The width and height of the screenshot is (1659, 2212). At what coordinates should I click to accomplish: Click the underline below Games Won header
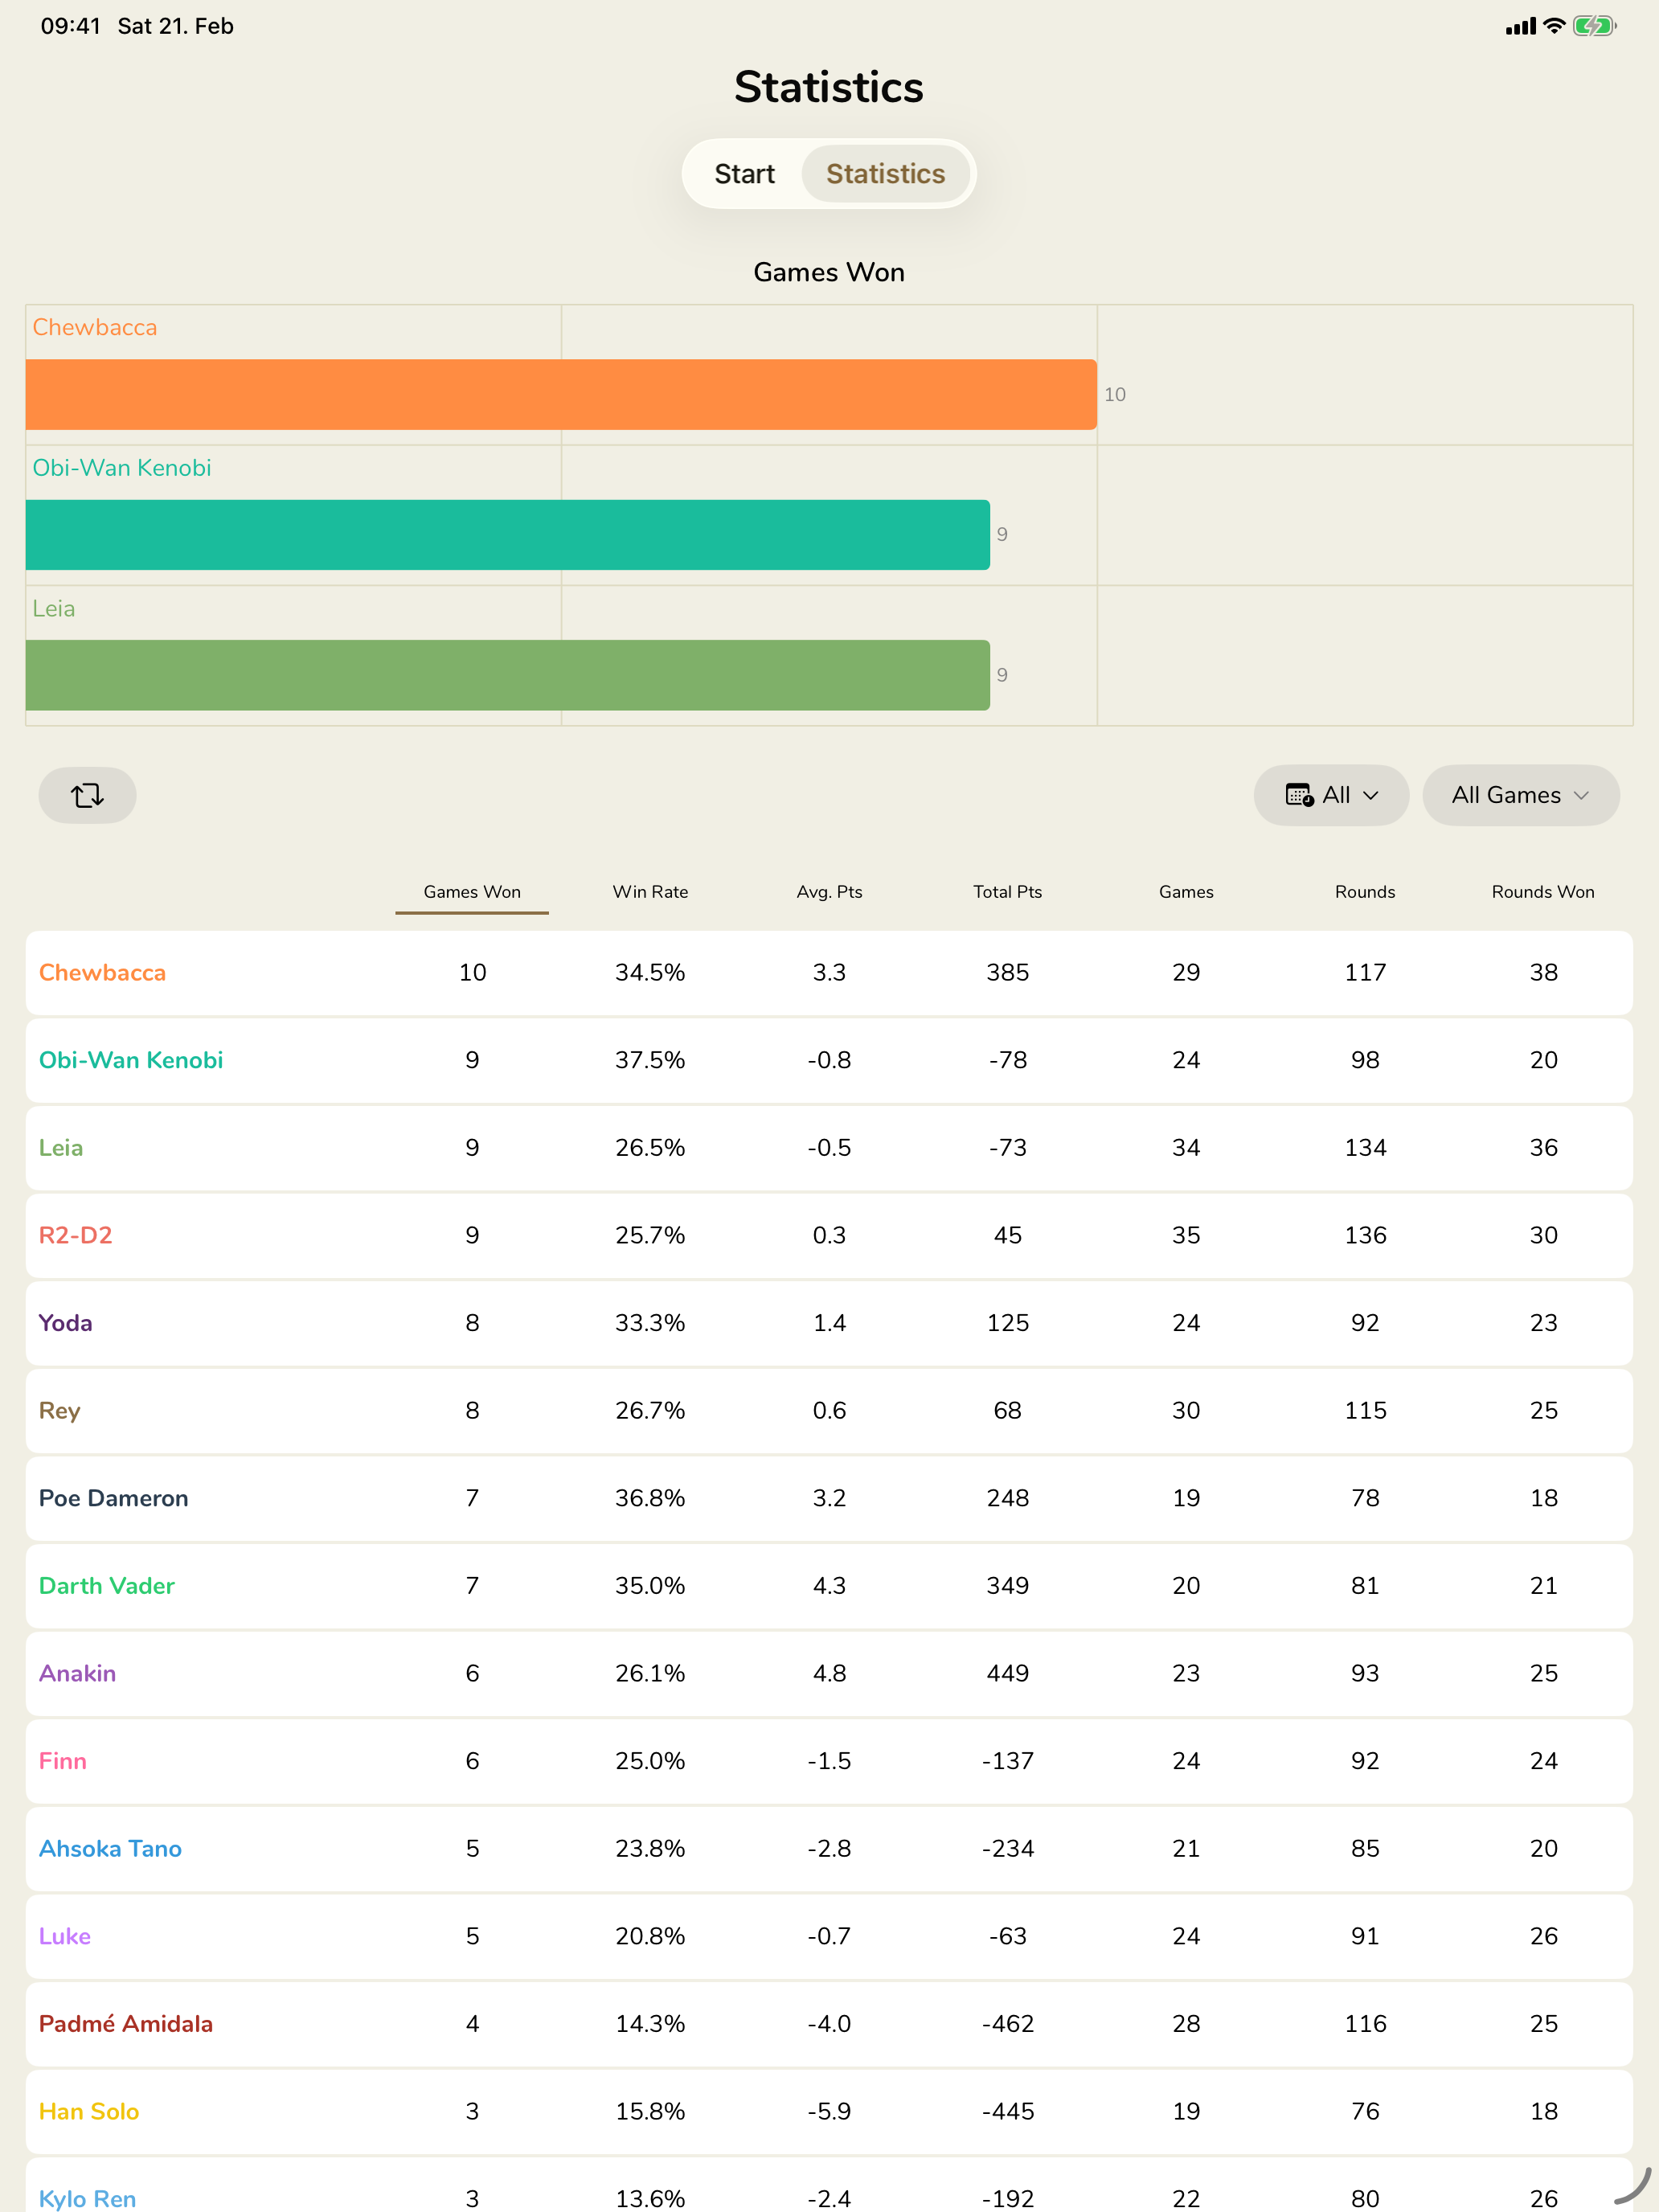click(471, 912)
